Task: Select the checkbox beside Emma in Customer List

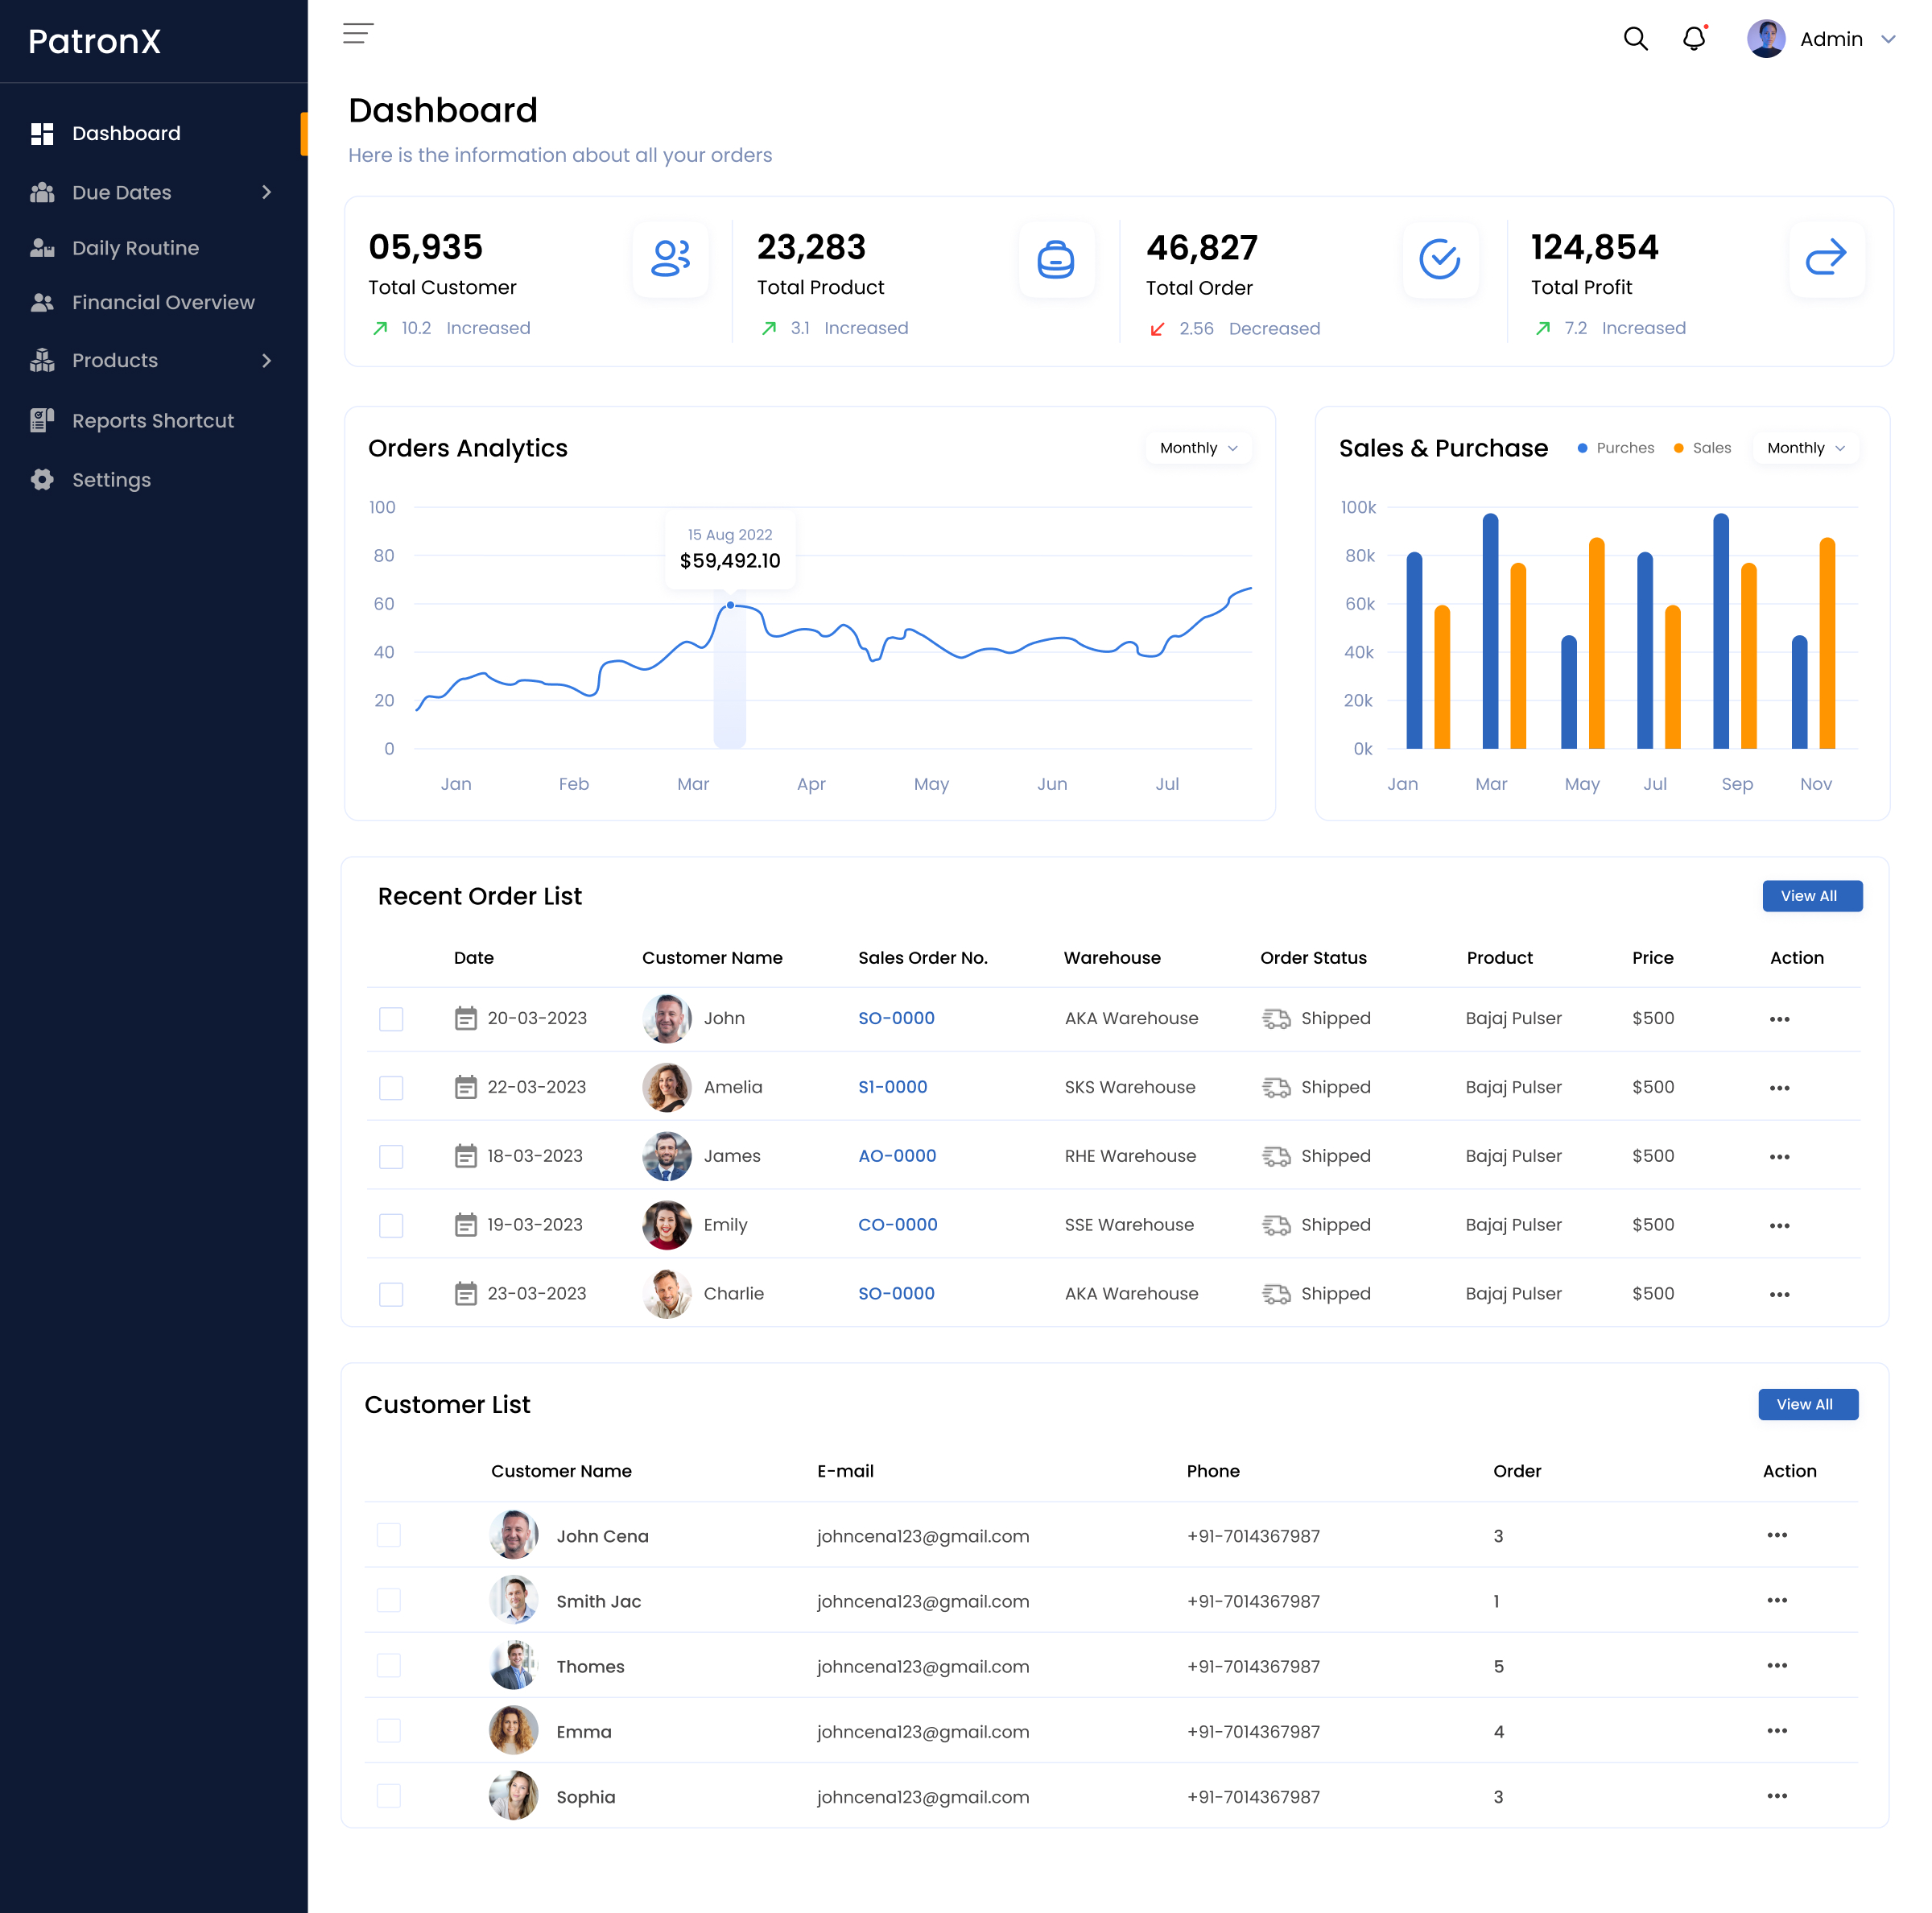Action: [388, 1731]
